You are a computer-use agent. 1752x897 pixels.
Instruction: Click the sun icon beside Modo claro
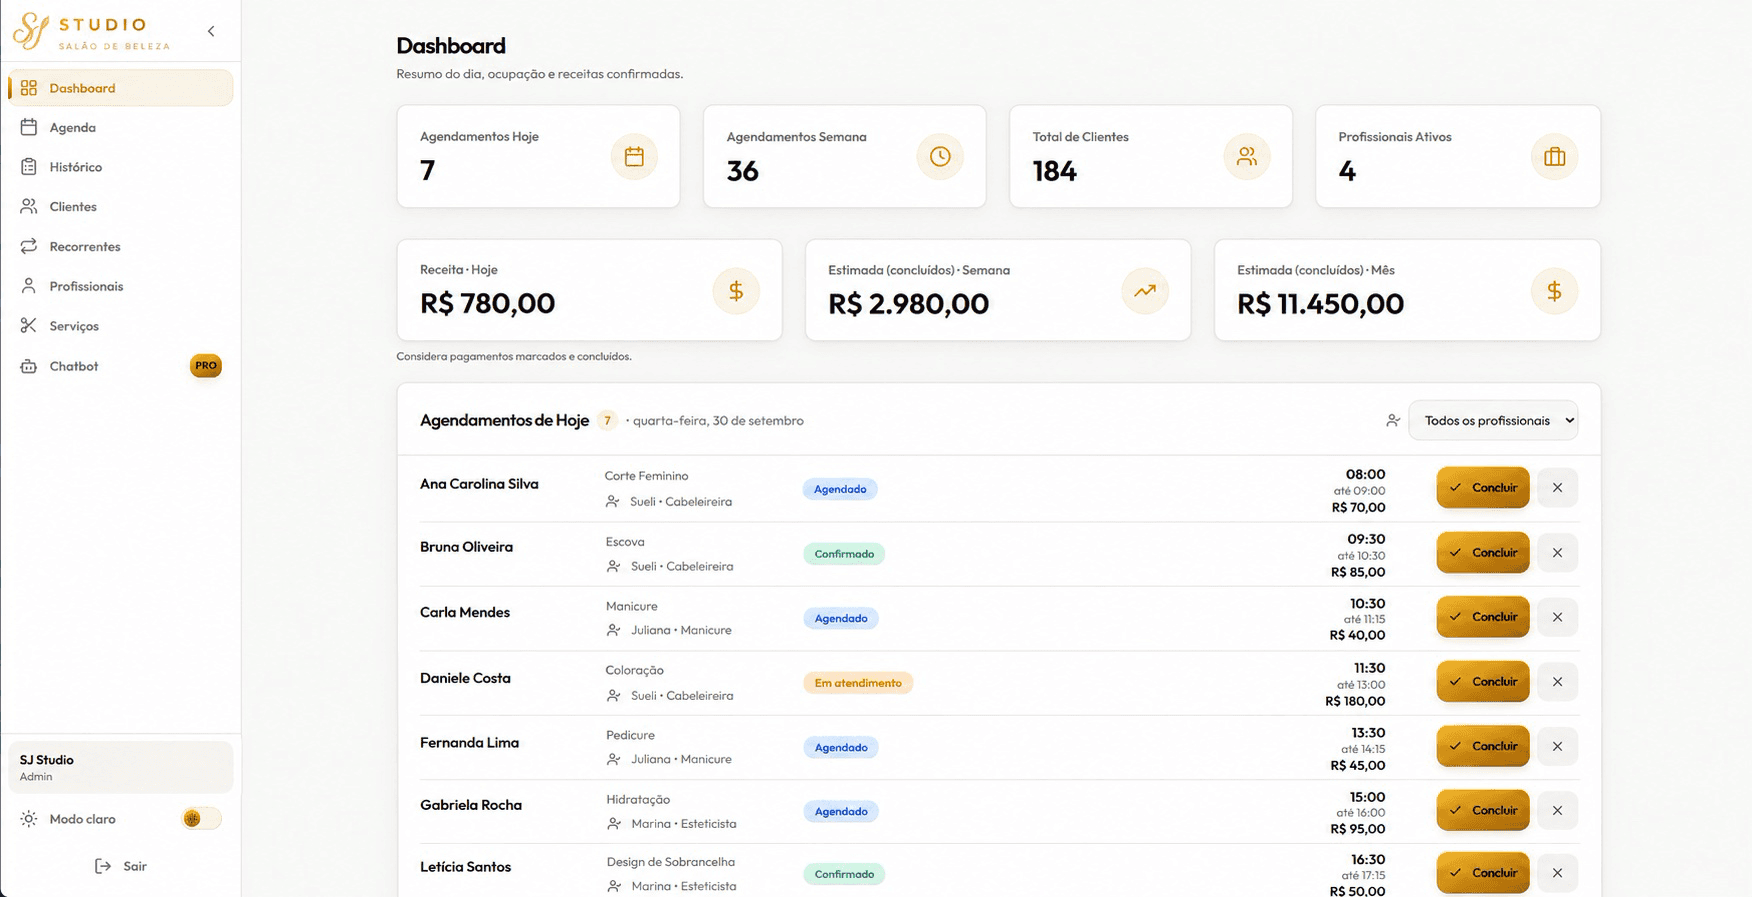[29, 819]
